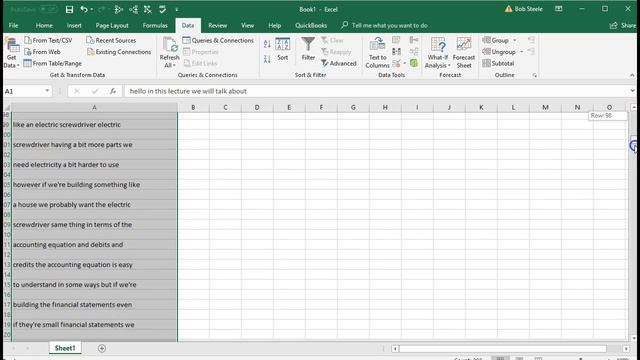Click Tell me what you want to do
Screen dimensions: 640x360
(384, 25)
